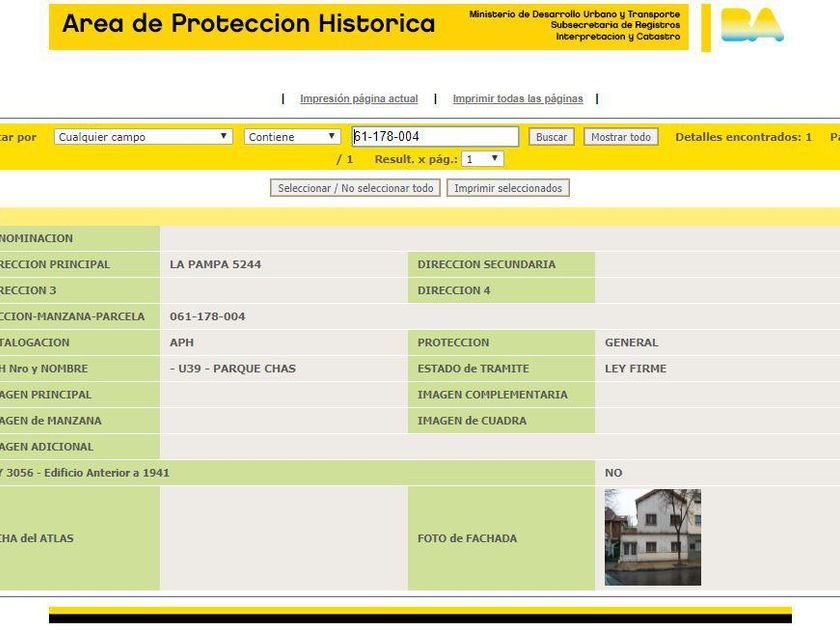Open the facade photo thumbnail
Viewport: 840px width, 630px height.
click(x=652, y=537)
